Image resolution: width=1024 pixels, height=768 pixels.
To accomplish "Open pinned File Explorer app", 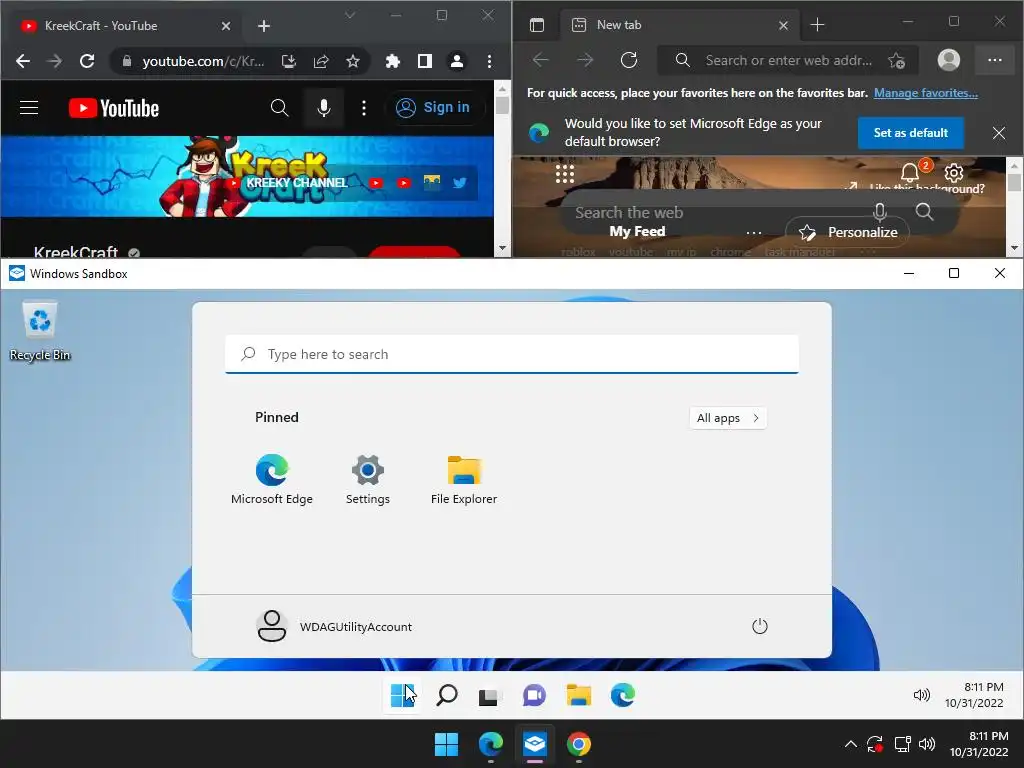I will [464, 480].
